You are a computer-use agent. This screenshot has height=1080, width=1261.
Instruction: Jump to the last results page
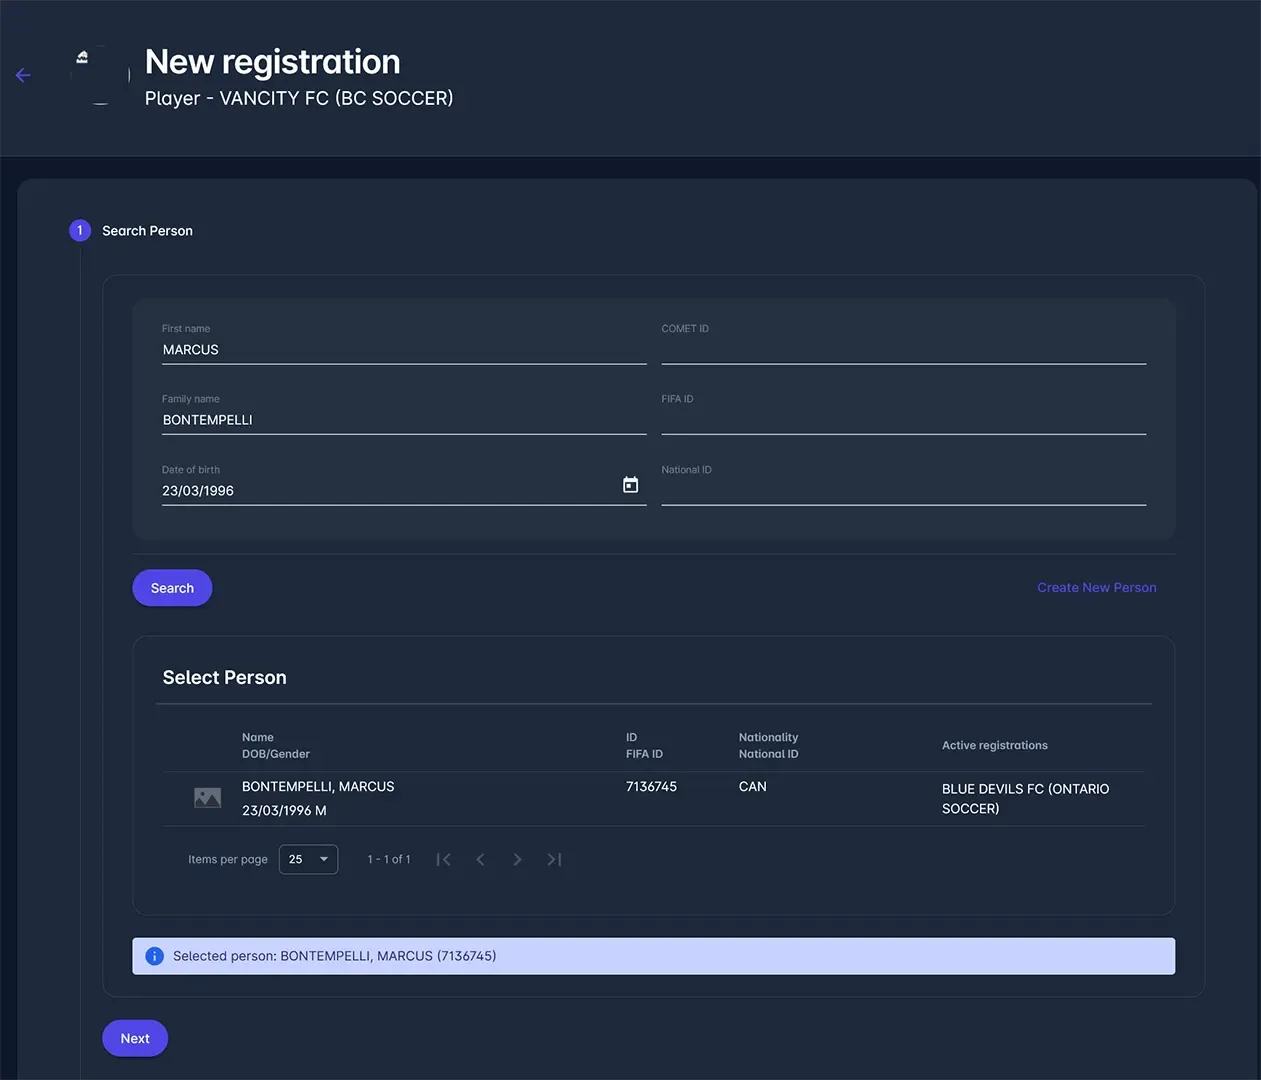click(x=554, y=860)
